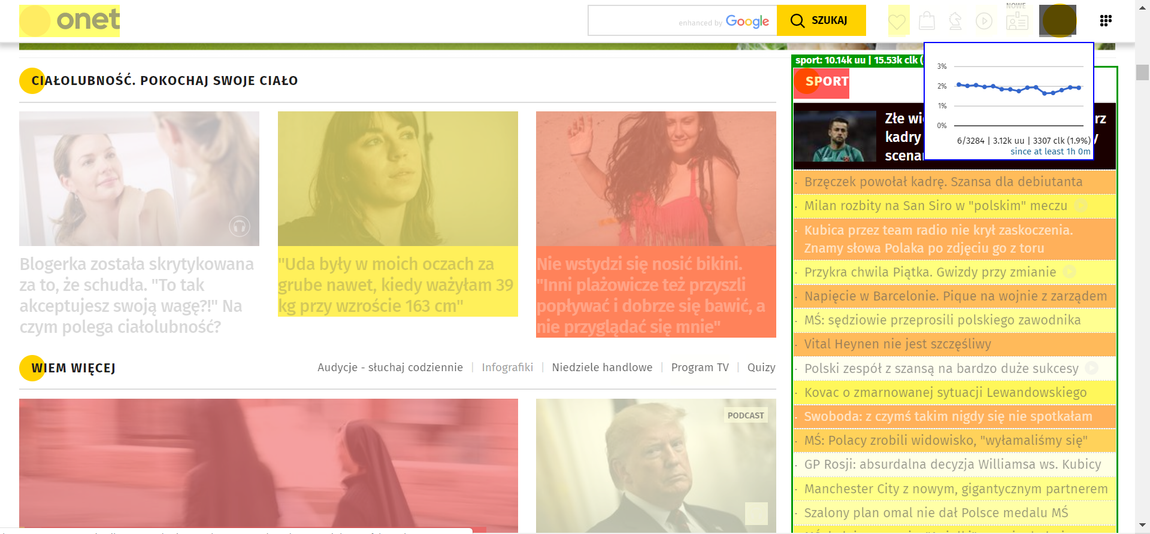Open Polski zespół z szansą headline

point(941,368)
